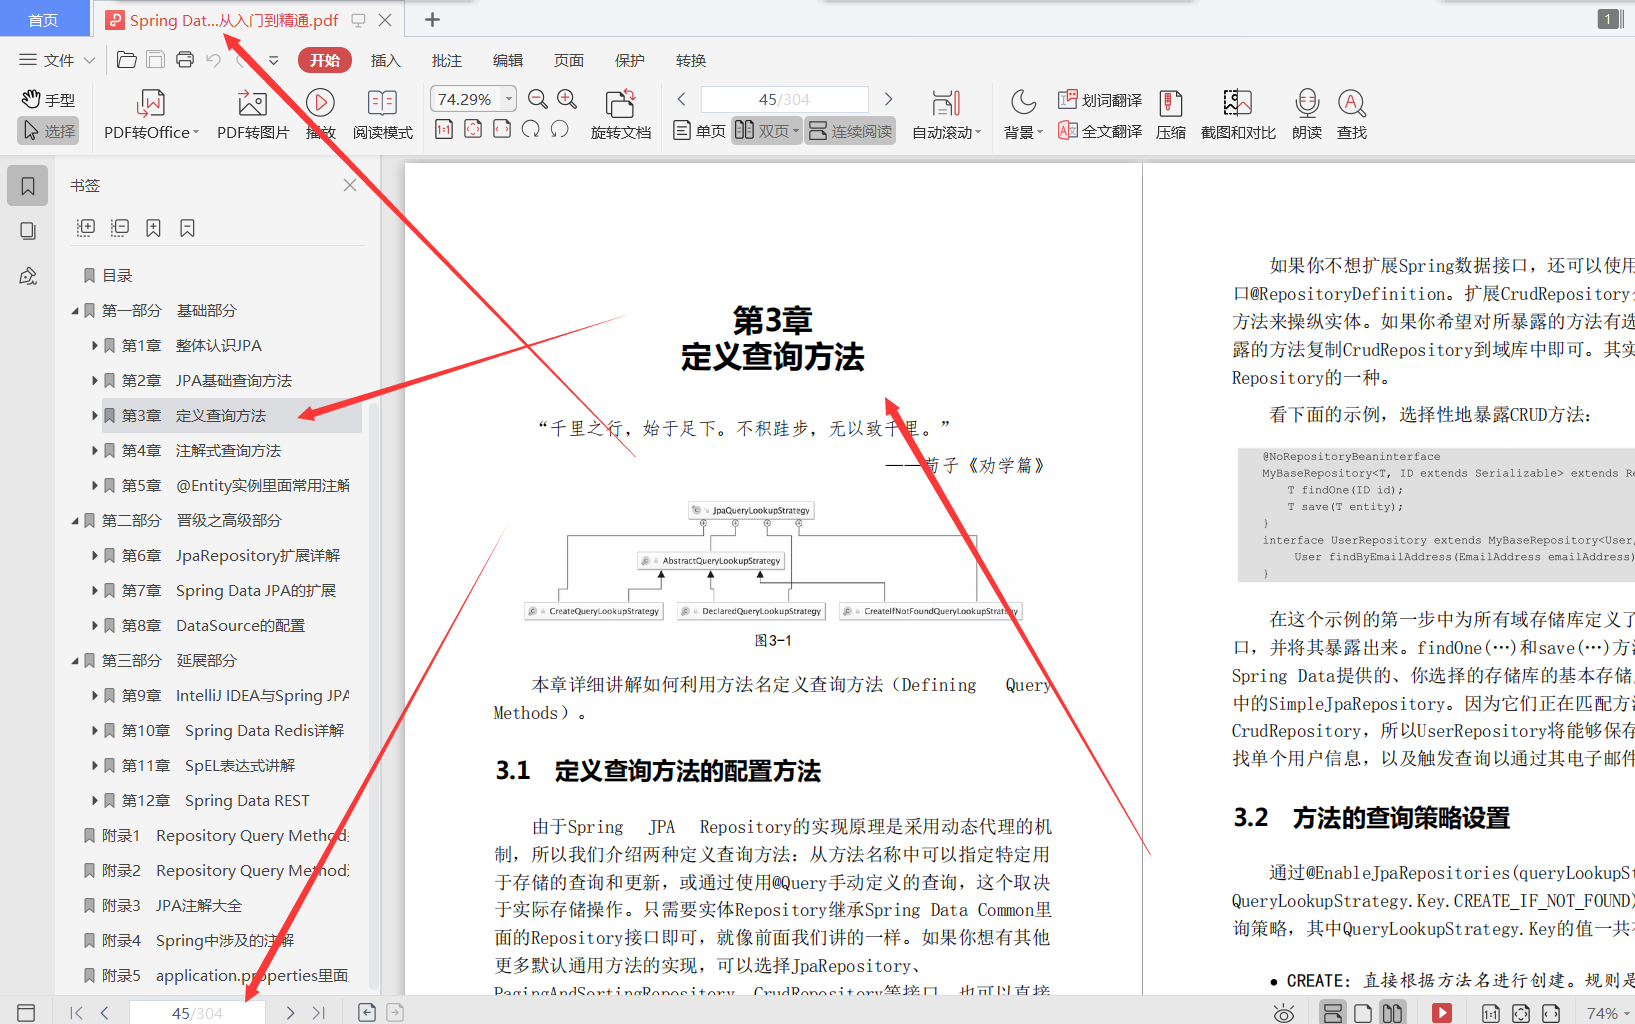Image resolution: width=1635 pixels, height=1024 pixels.
Task: Switch to 插入 ribbon tab
Action: tap(386, 60)
